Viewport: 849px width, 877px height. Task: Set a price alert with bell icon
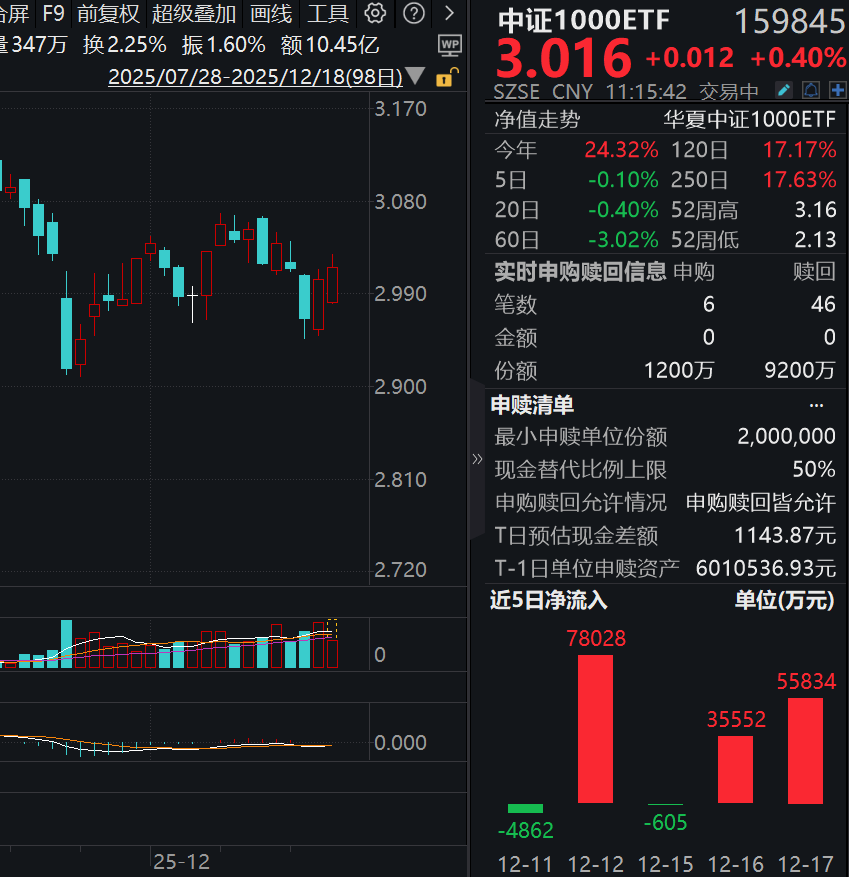click(x=811, y=91)
